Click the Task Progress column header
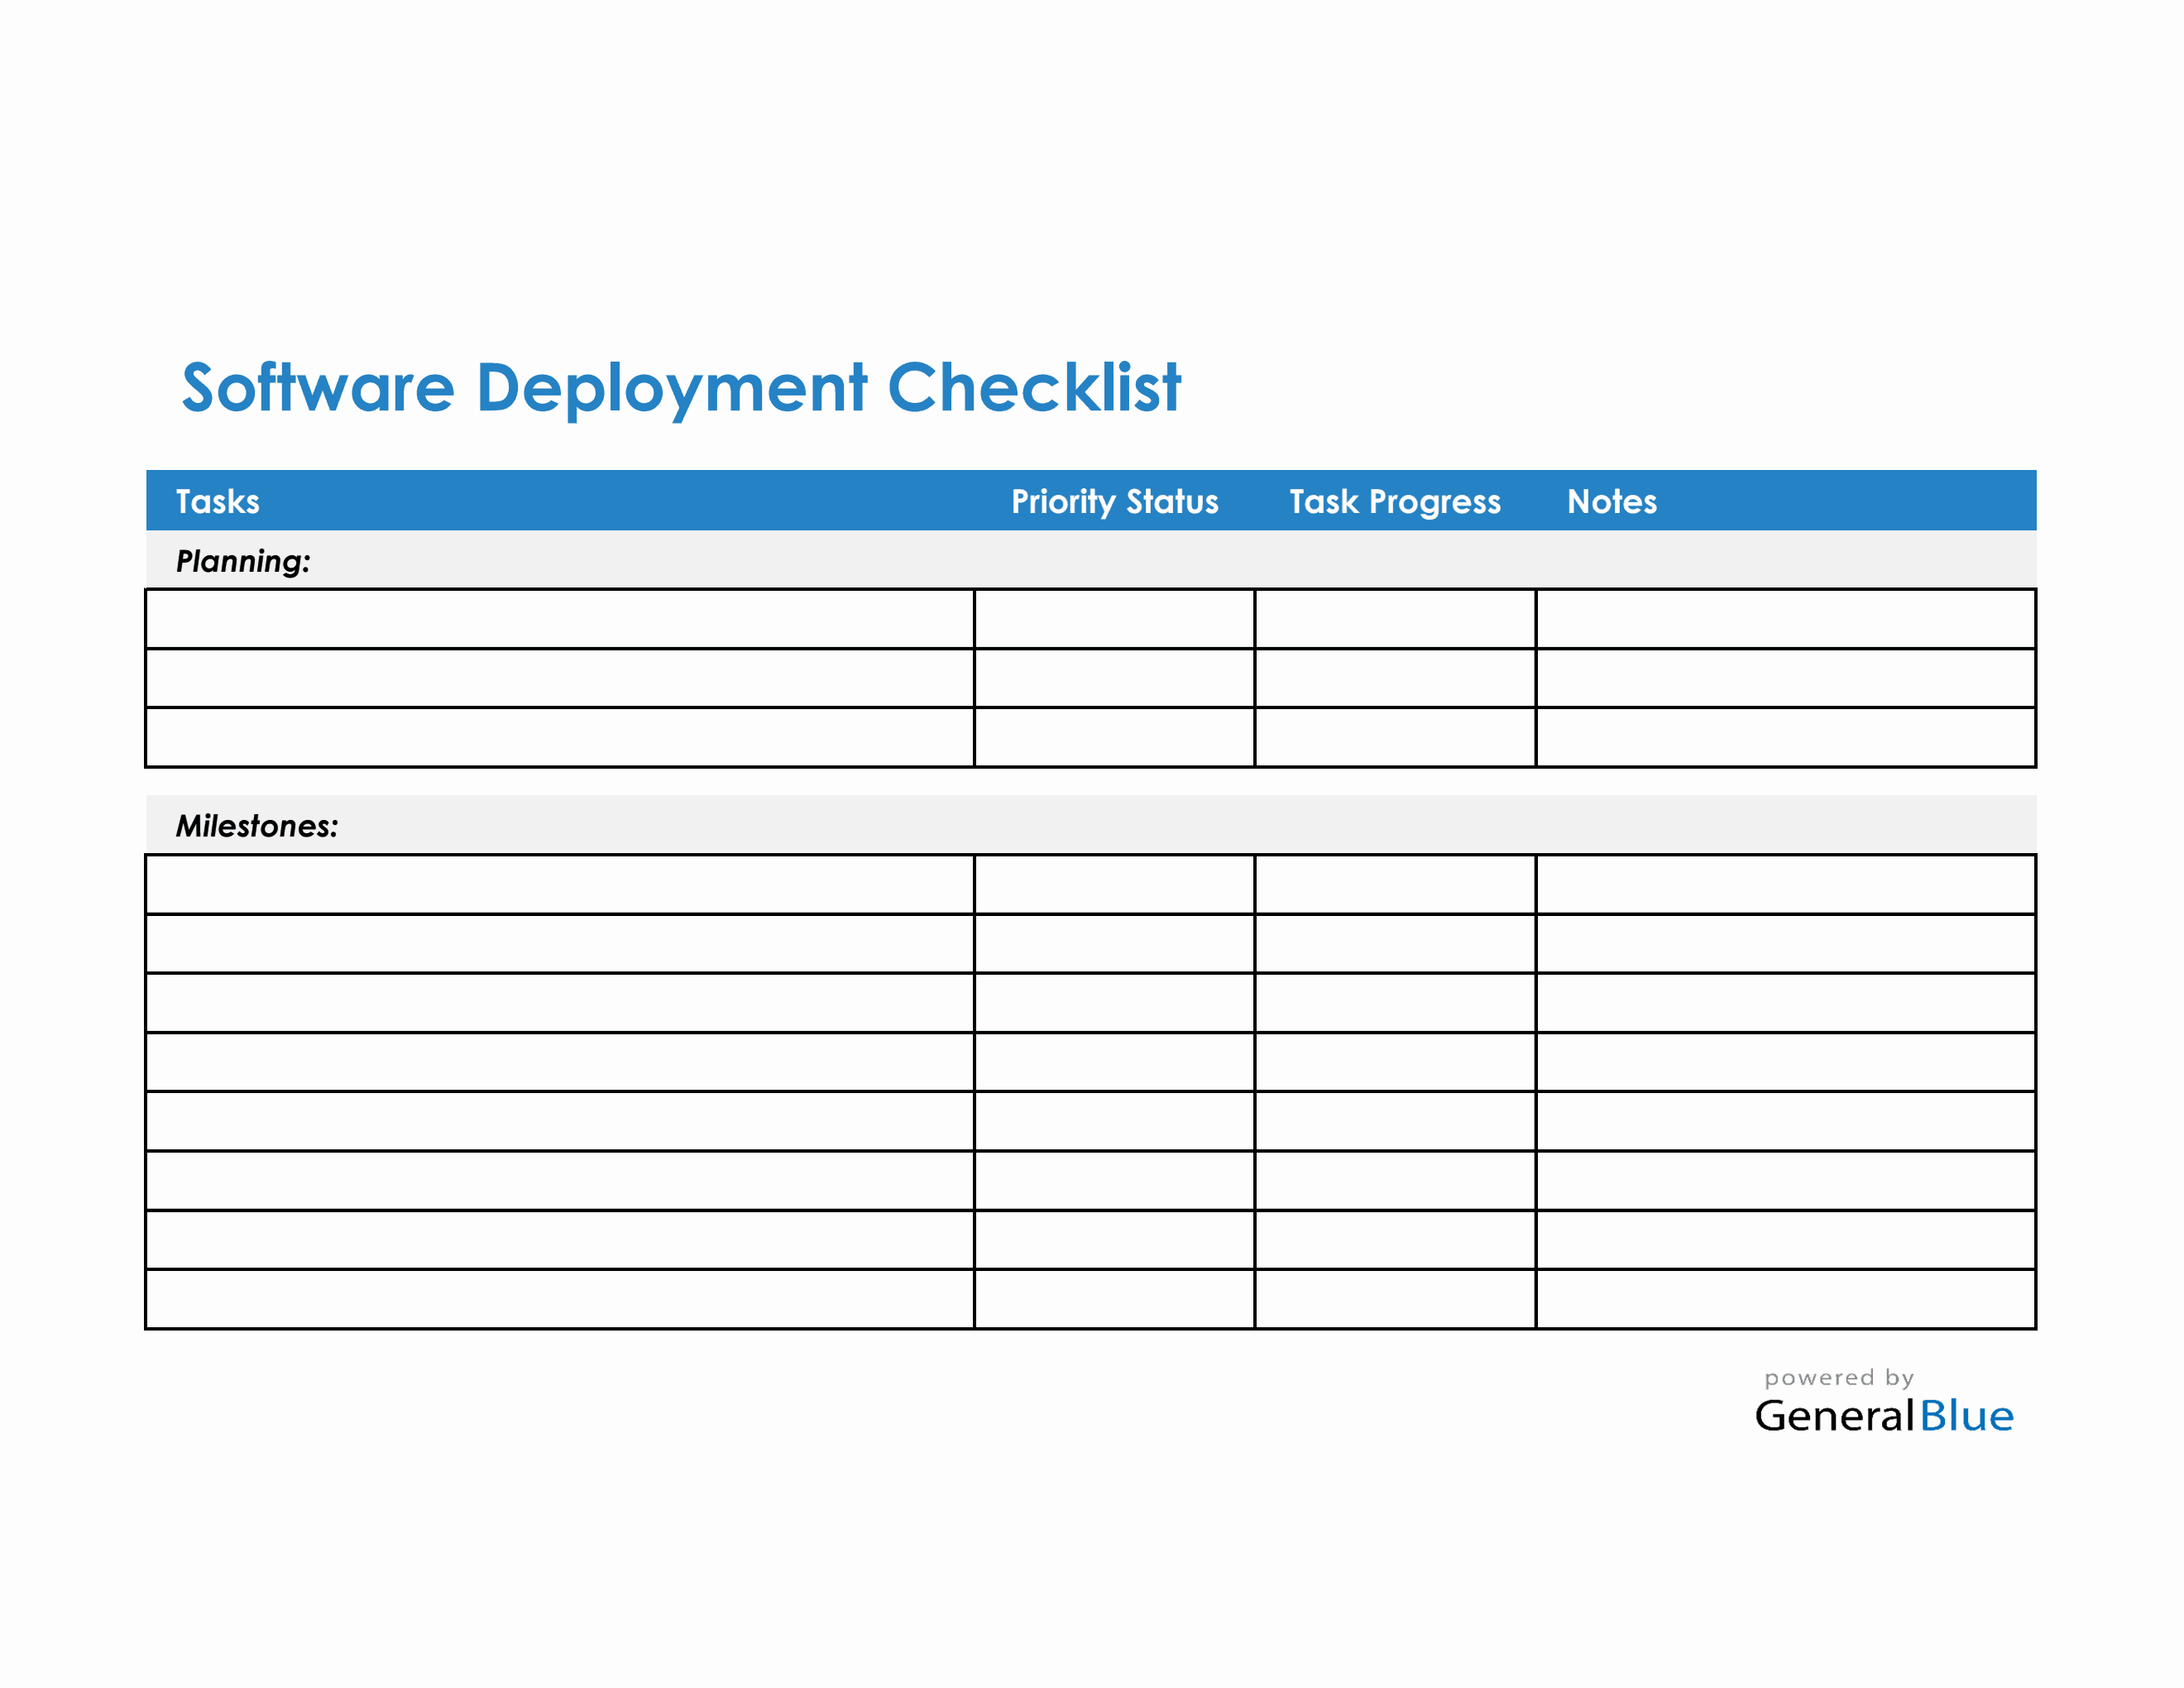 pyautogui.click(x=1394, y=502)
